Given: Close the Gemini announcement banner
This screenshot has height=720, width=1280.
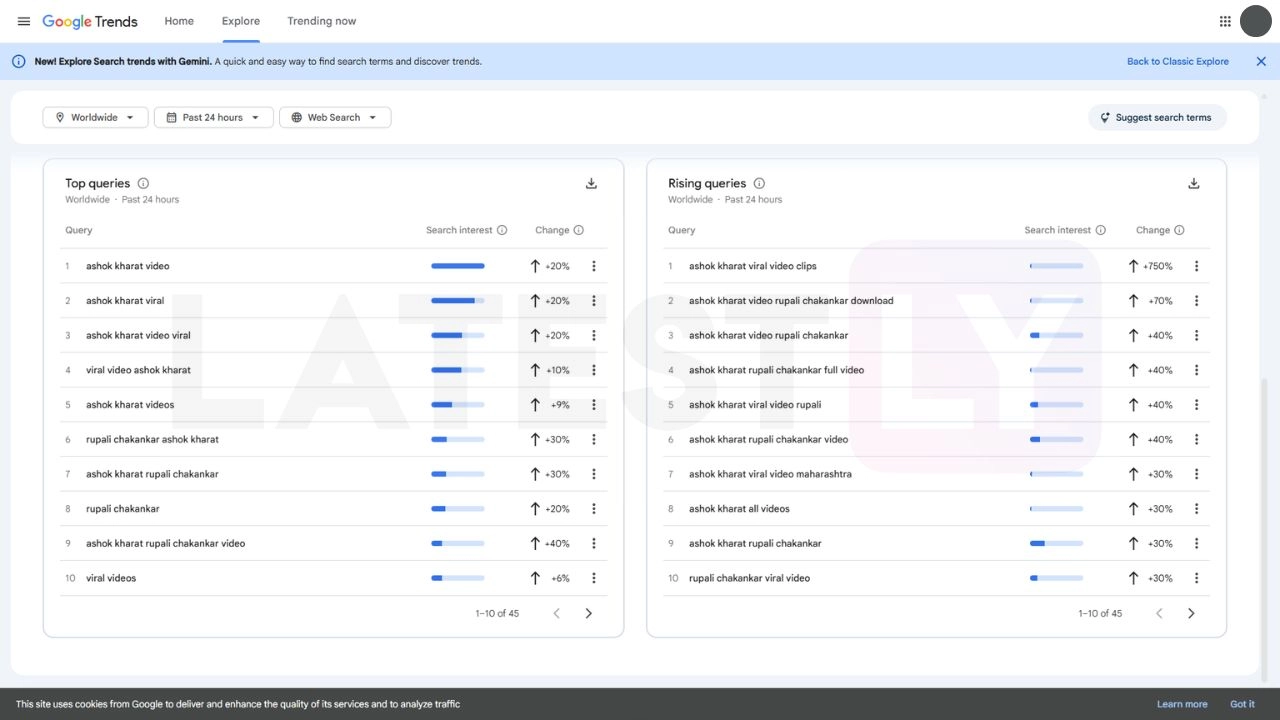Looking at the screenshot, I should 1261,61.
